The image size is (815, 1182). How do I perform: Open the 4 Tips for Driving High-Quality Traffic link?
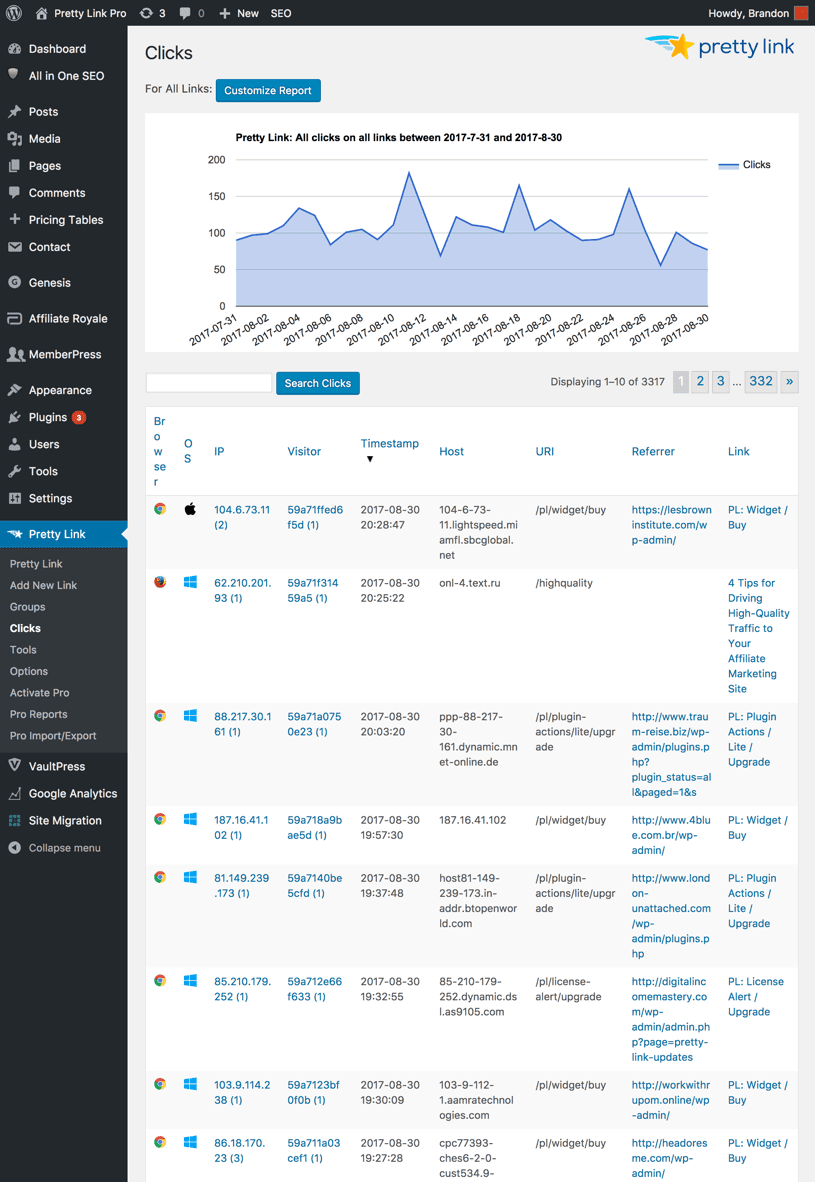758,635
